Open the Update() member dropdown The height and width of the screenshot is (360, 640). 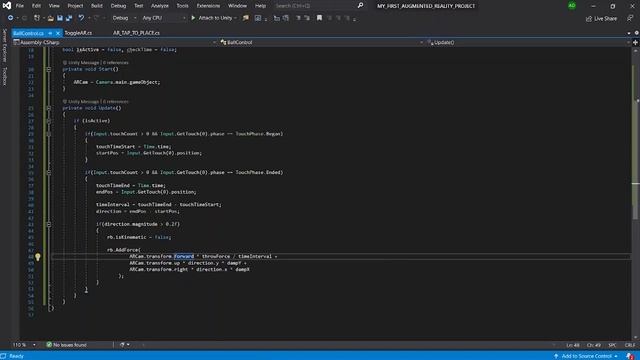pos(528,42)
